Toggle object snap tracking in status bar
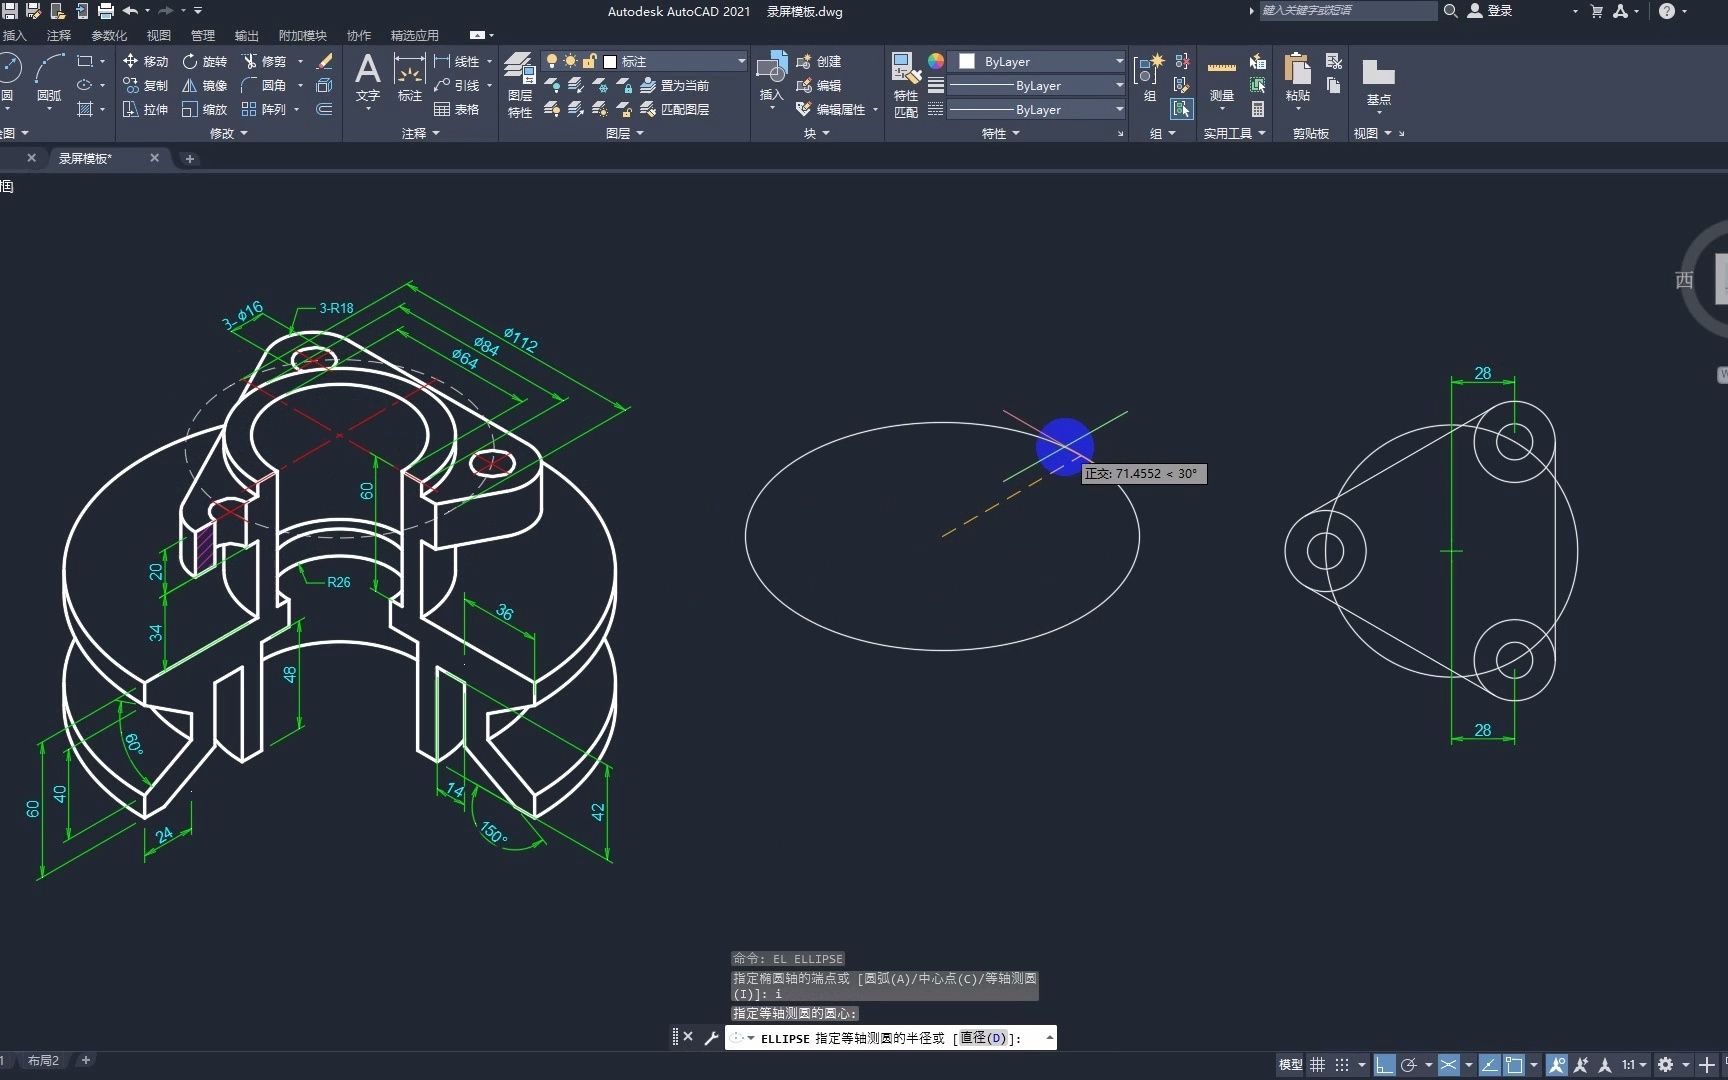The image size is (1728, 1080). click(1489, 1065)
